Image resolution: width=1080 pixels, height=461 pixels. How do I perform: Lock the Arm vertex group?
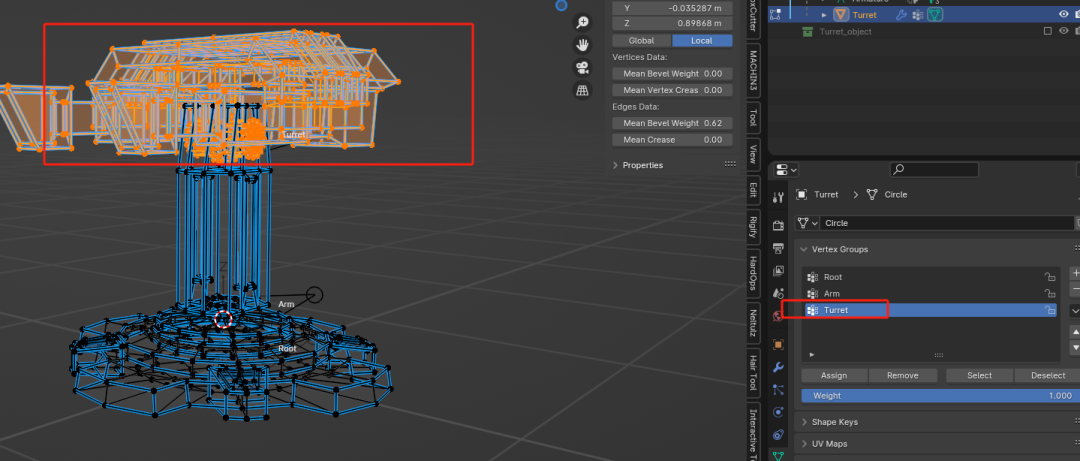coord(1050,294)
